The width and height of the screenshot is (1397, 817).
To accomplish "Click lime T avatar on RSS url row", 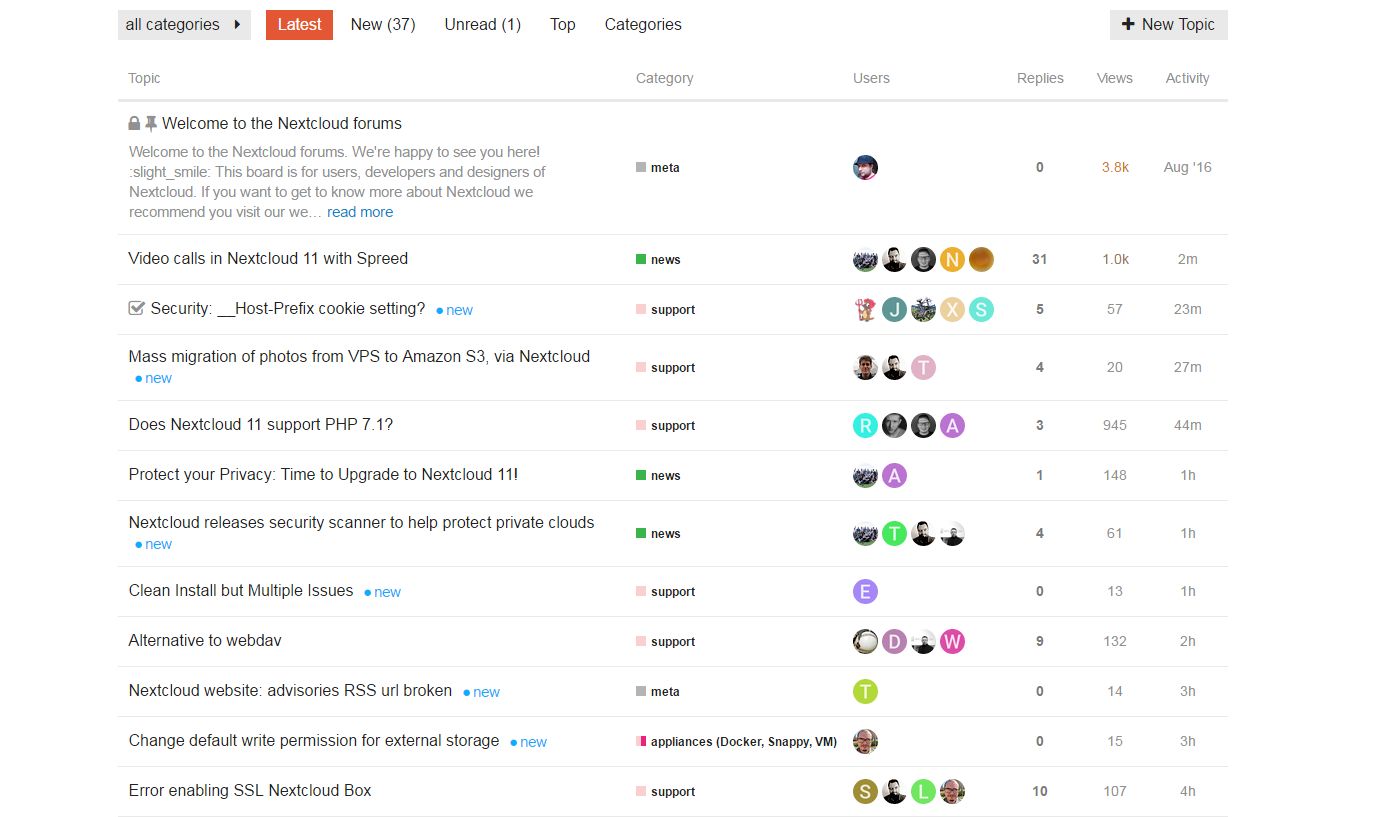I will pos(866,692).
